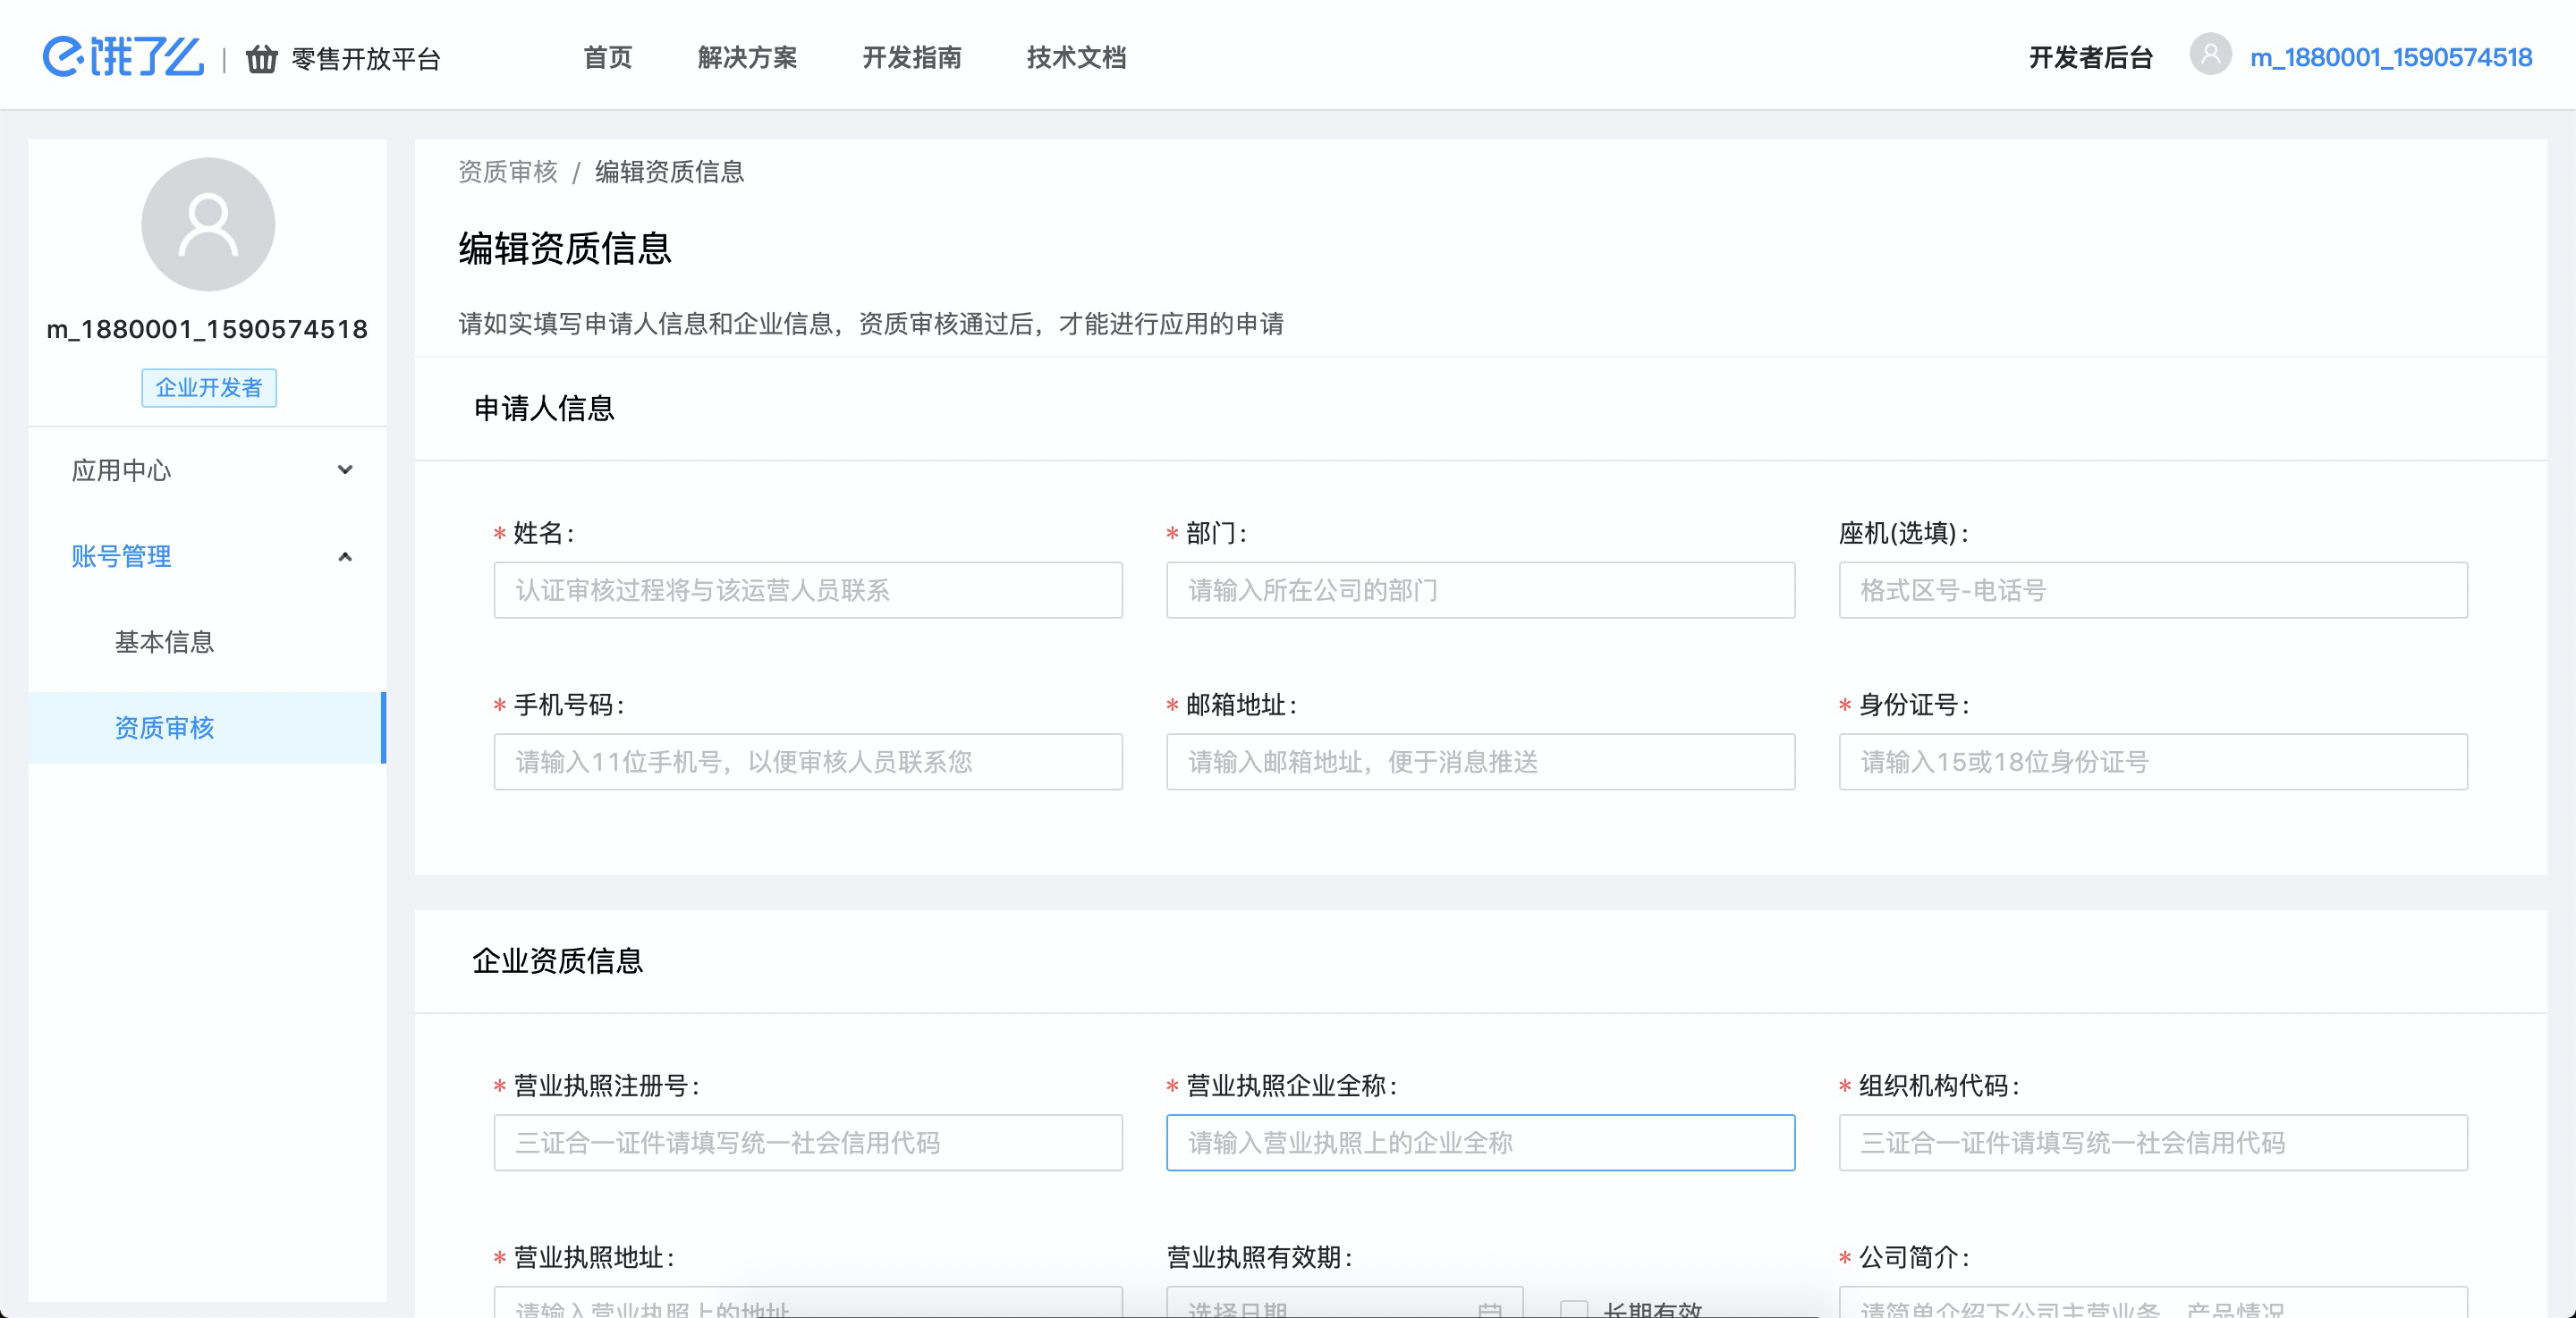Go to 开发指南 navigation item
The width and height of the screenshot is (2576, 1318).
911,58
